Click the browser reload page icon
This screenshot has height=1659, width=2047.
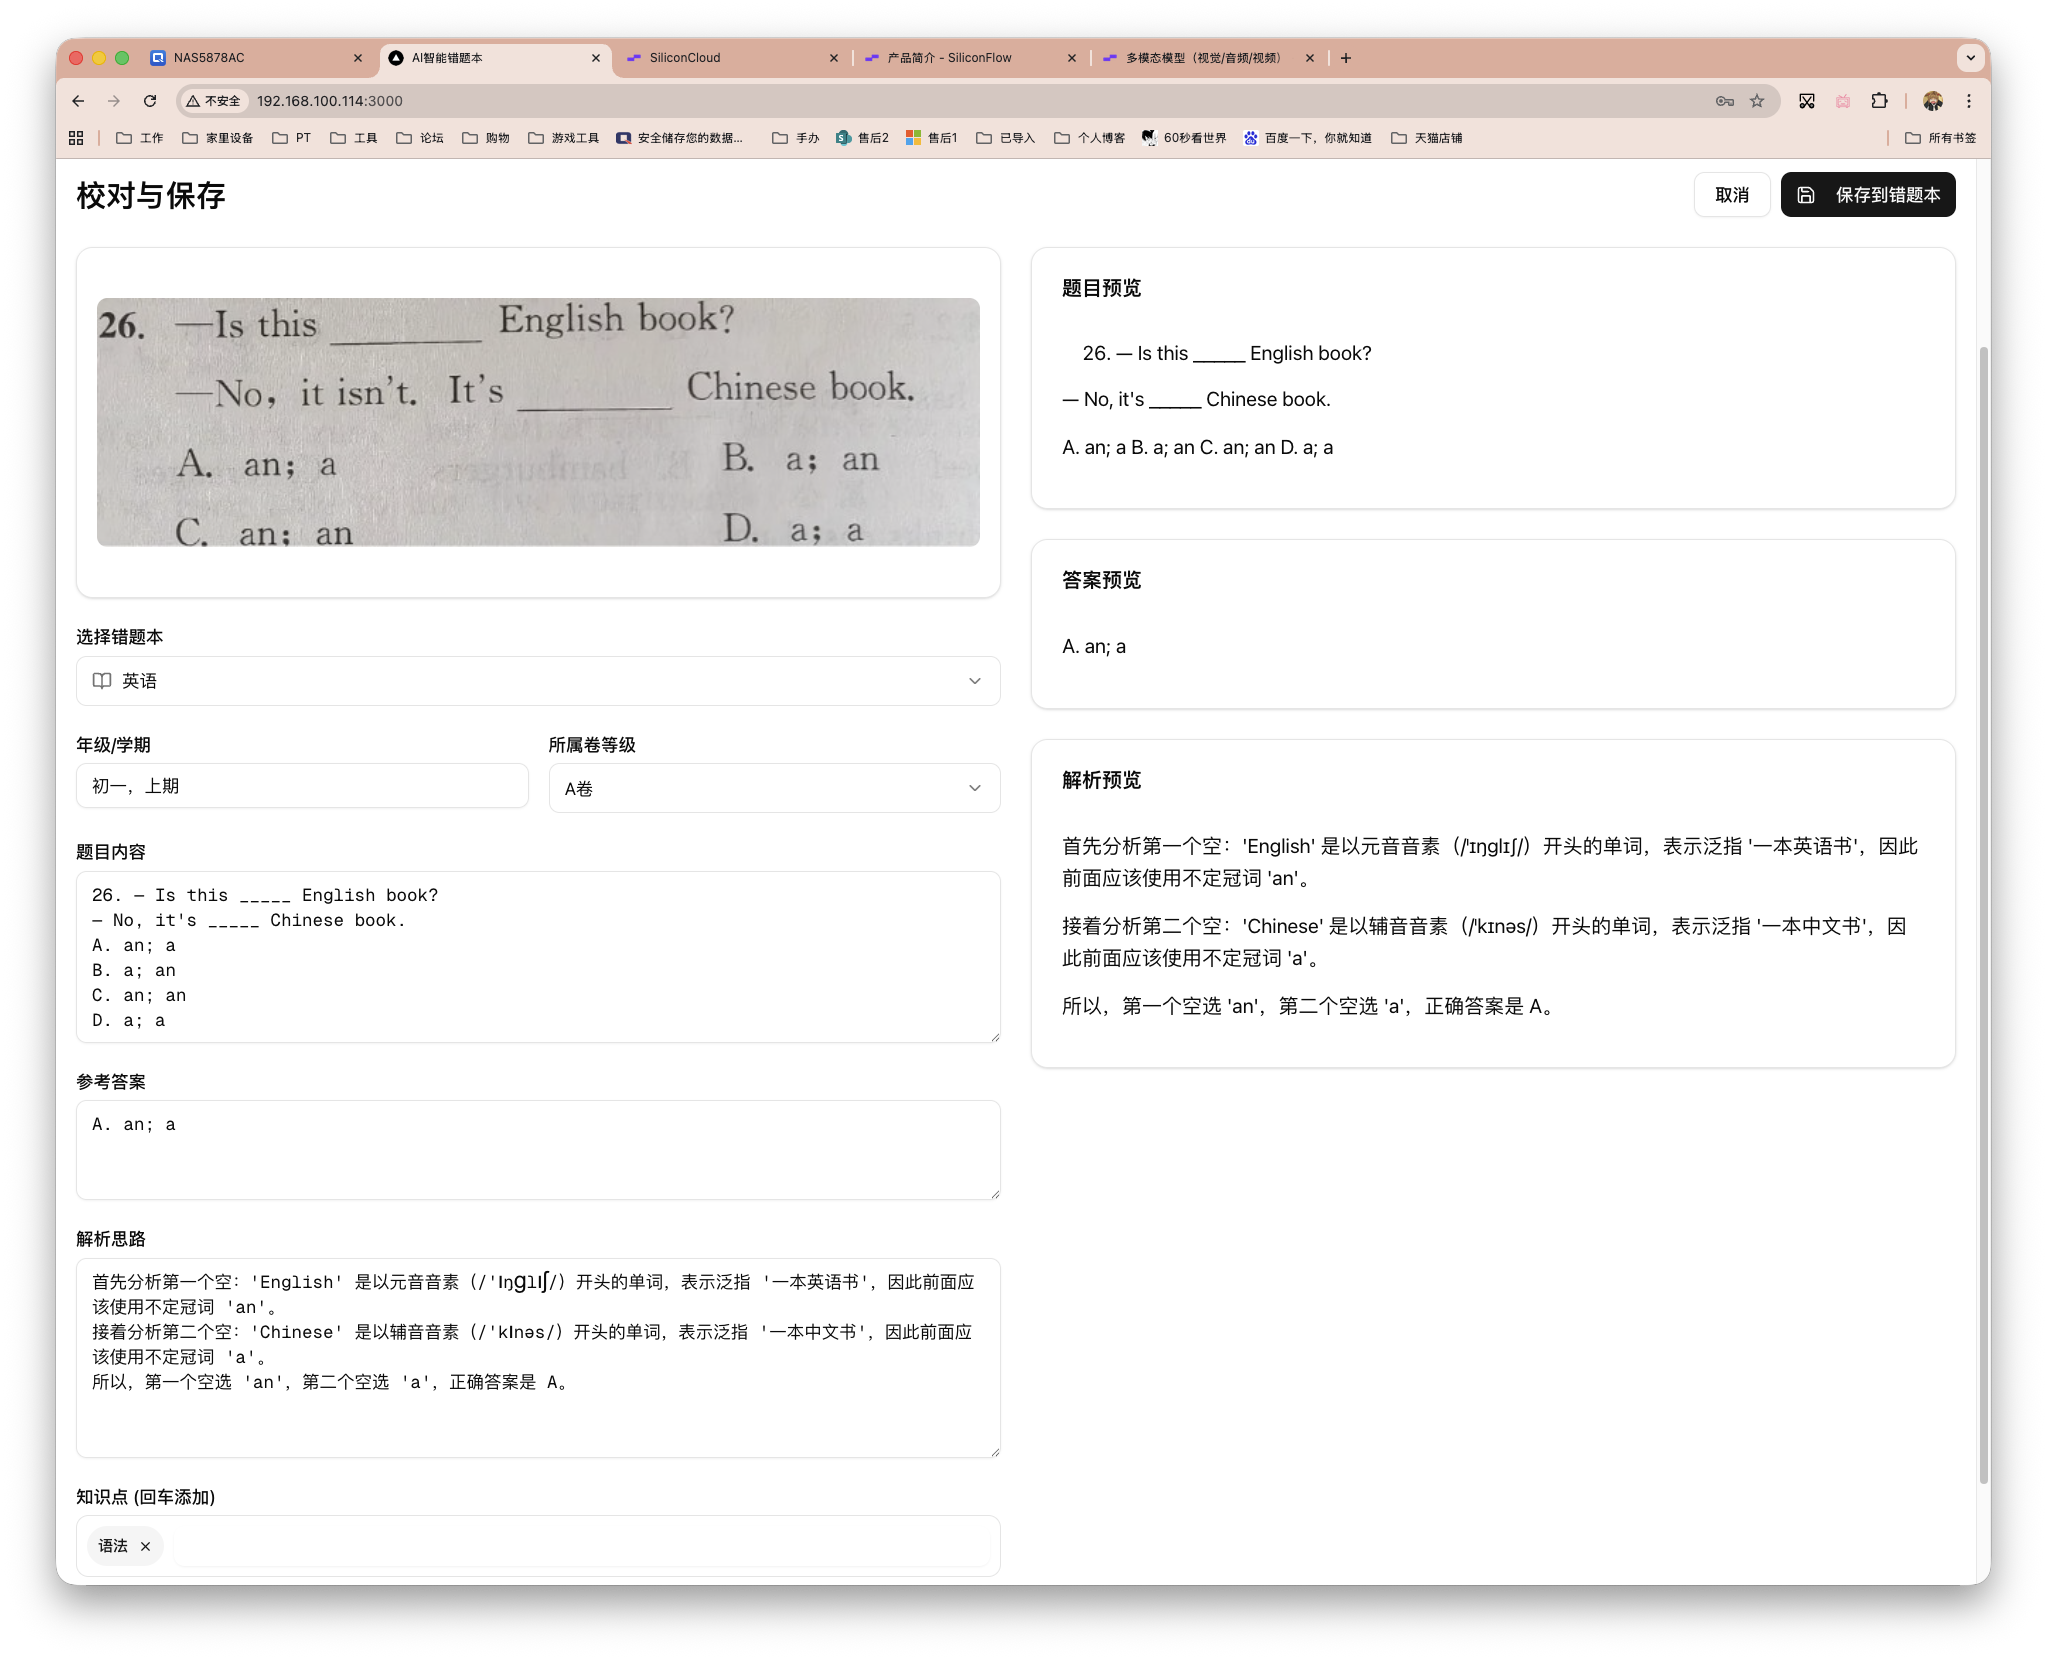(x=150, y=101)
